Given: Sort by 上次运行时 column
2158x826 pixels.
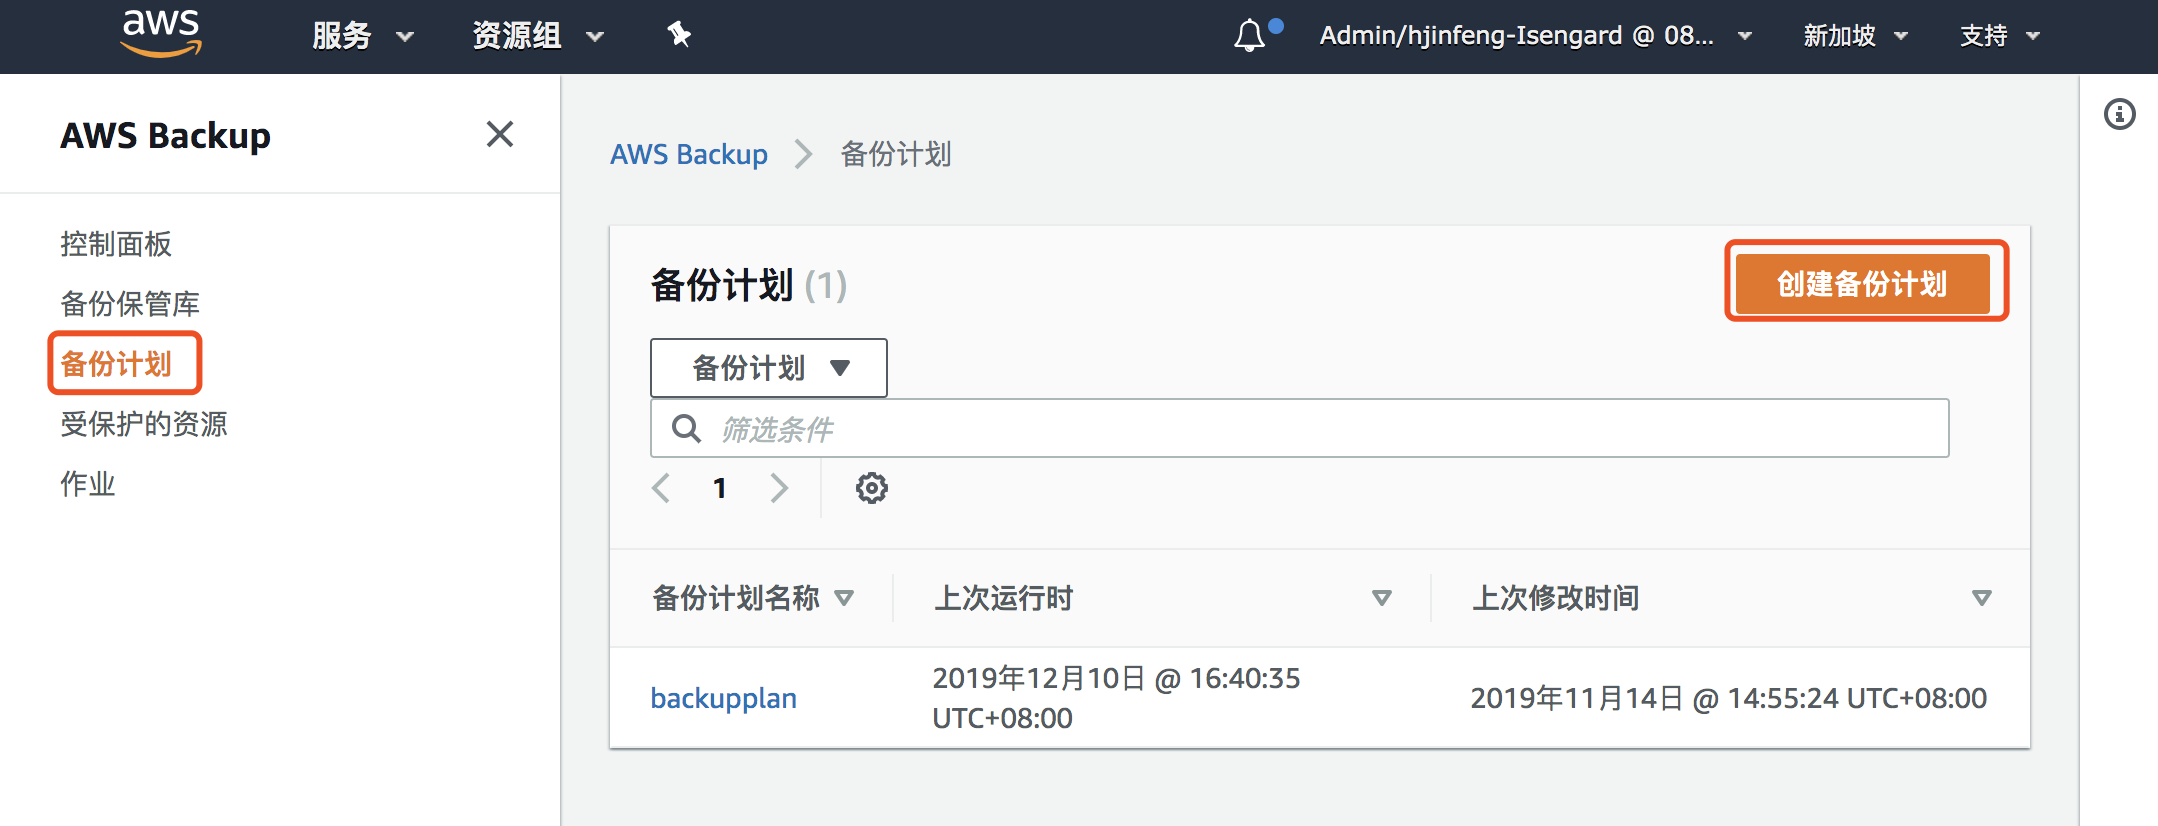Looking at the screenshot, I should pos(1162,598).
